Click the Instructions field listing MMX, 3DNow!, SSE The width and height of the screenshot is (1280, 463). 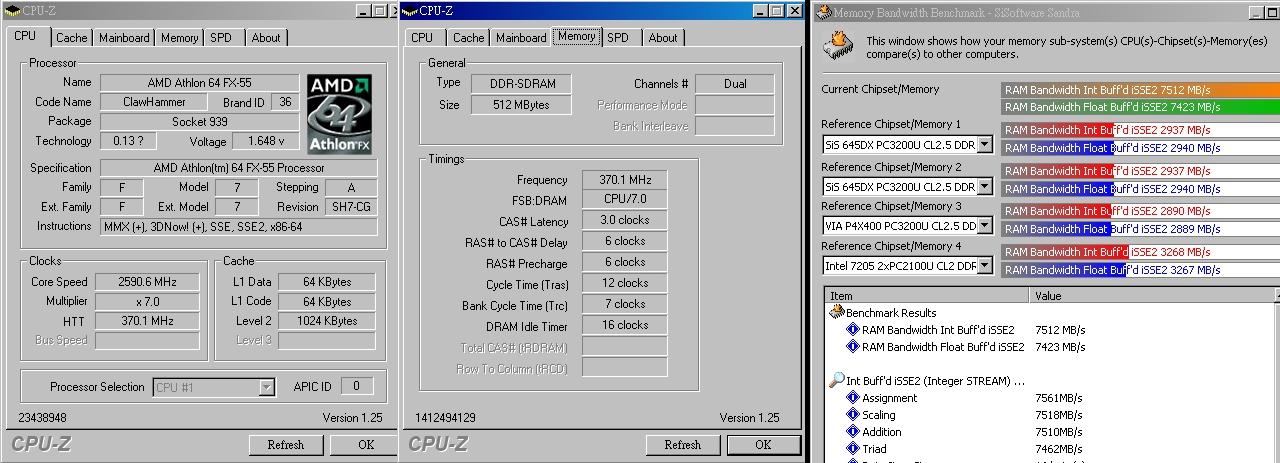[x=239, y=226]
